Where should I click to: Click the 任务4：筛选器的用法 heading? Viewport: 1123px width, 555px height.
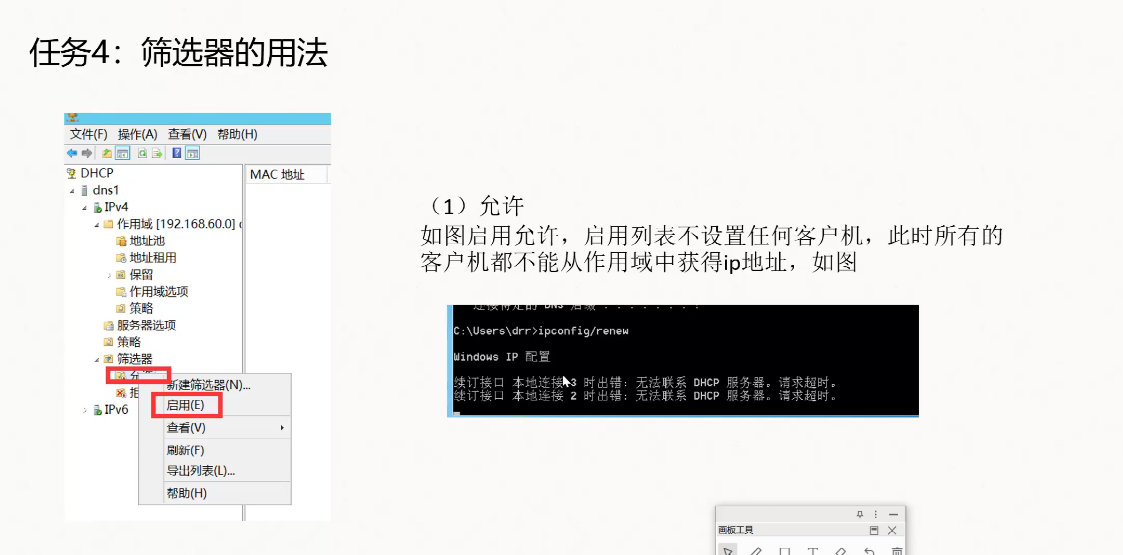tap(178, 54)
